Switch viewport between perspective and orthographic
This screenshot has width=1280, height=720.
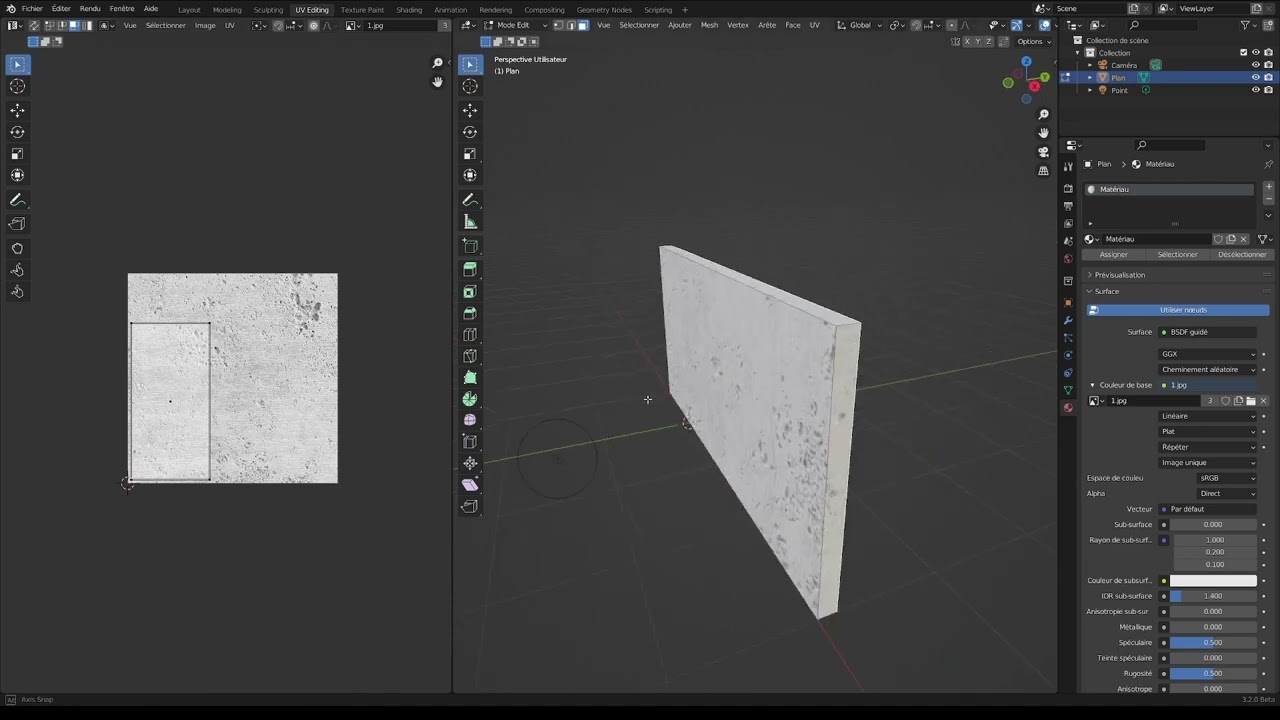point(1043,171)
